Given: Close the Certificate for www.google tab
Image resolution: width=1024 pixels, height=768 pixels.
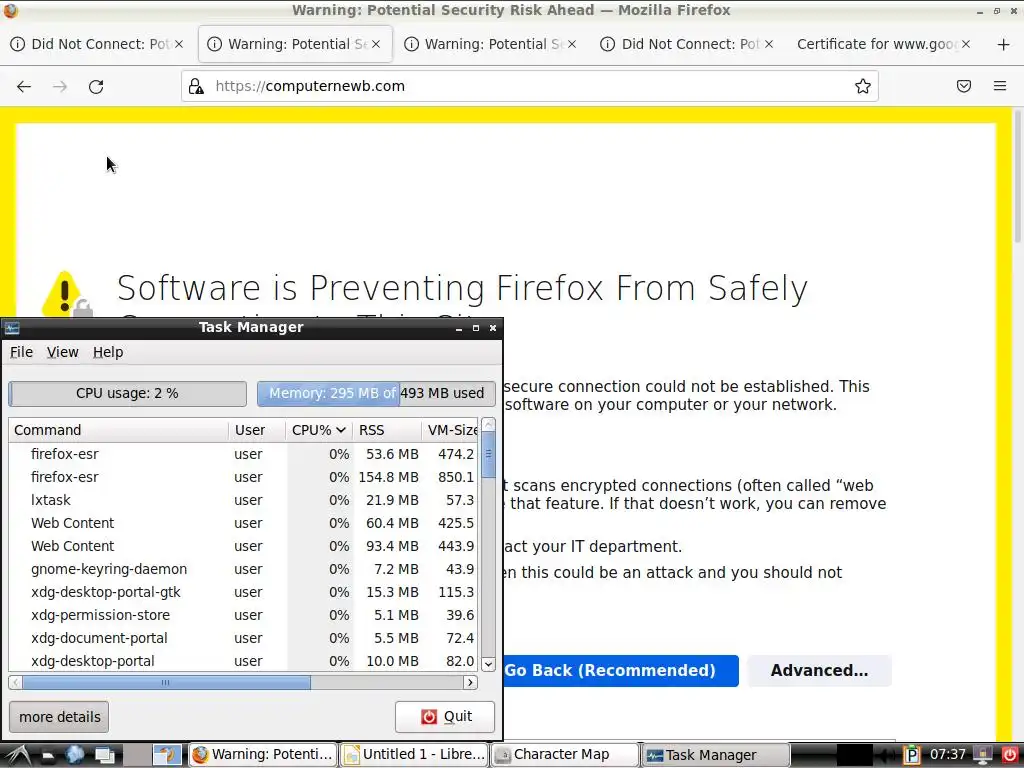Looking at the screenshot, I should coord(966,44).
